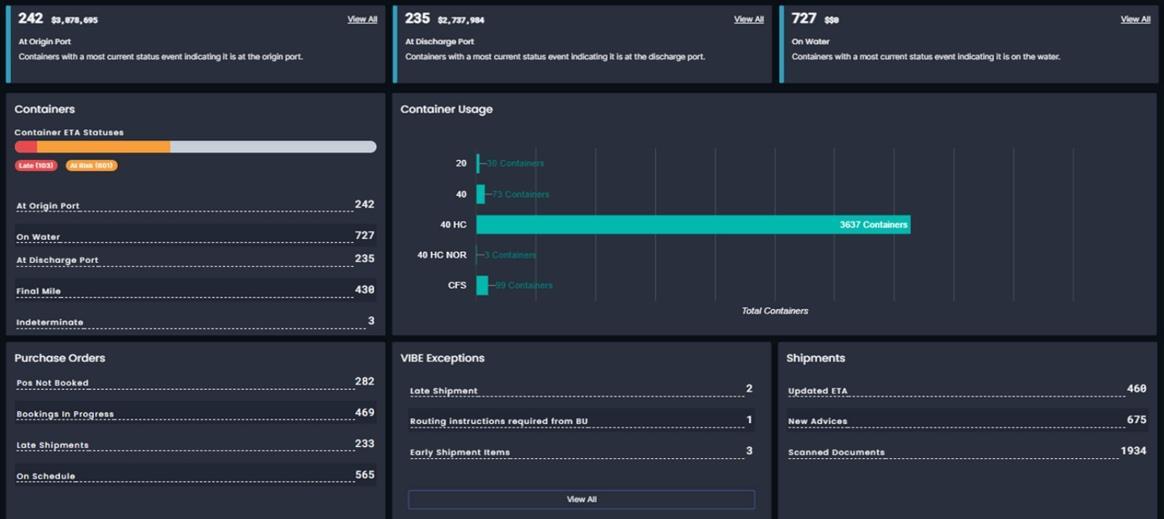Open View All for At Origin Port
The image size is (1164, 519).
click(362, 19)
